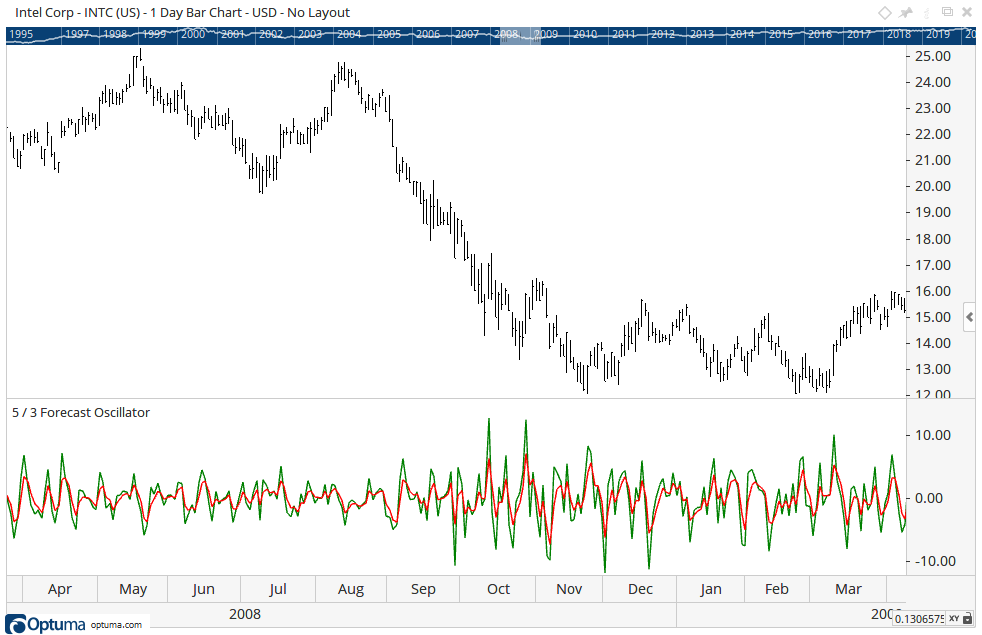Click the 5 / 3 Forecast Oscillator label

[x=81, y=412]
